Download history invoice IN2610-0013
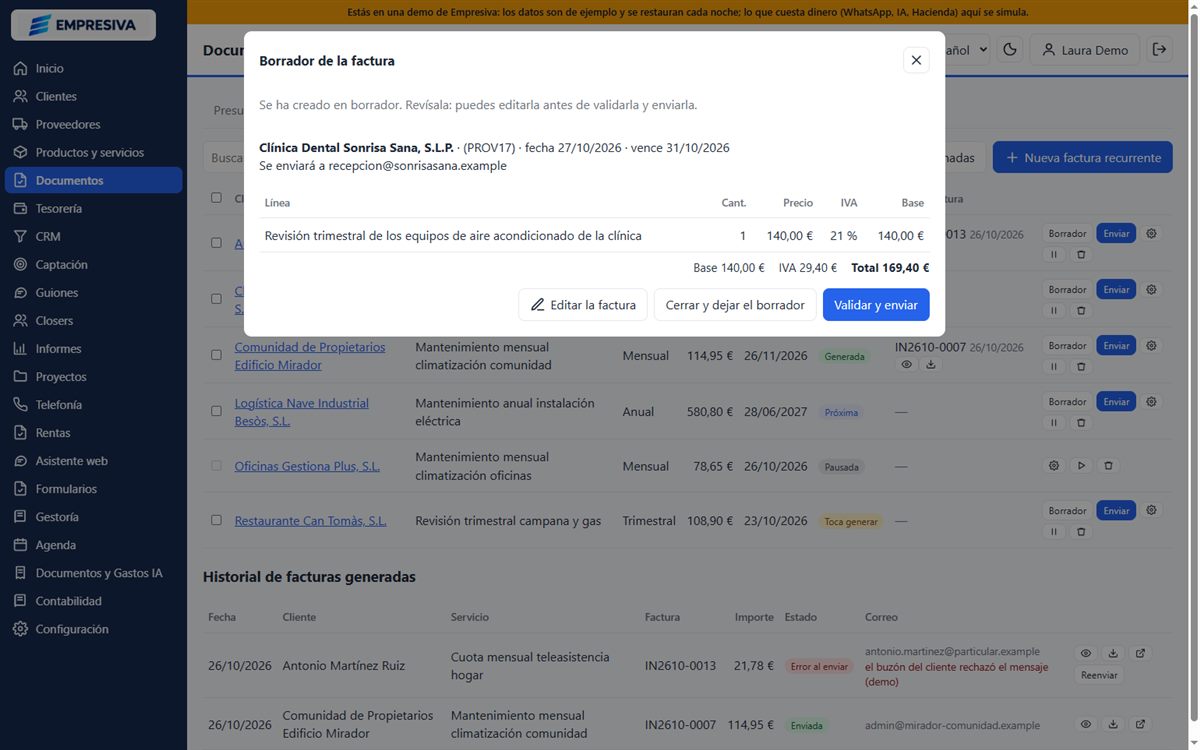 pyautogui.click(x=1113, y=653)
